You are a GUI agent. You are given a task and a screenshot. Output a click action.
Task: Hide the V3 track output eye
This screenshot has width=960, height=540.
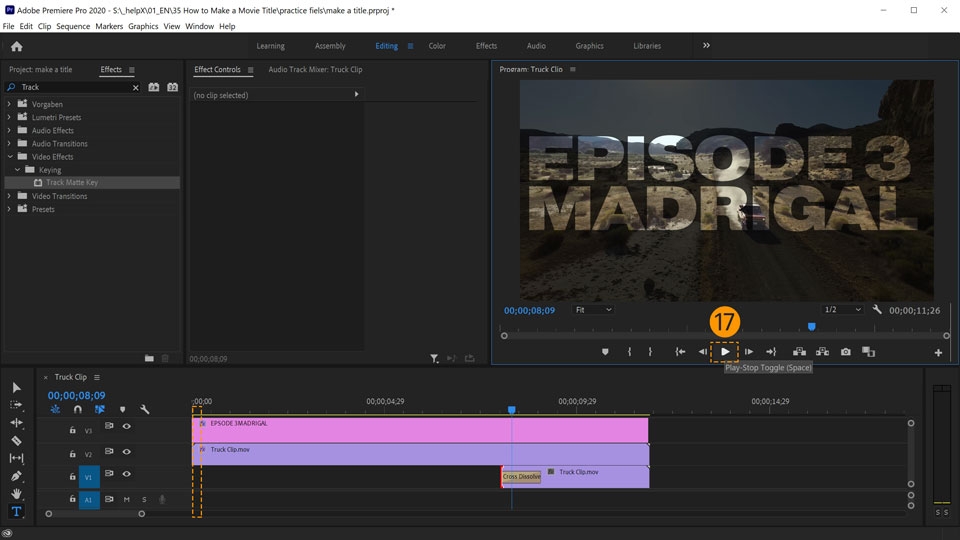pyautogui.click(x=126, y=427)
